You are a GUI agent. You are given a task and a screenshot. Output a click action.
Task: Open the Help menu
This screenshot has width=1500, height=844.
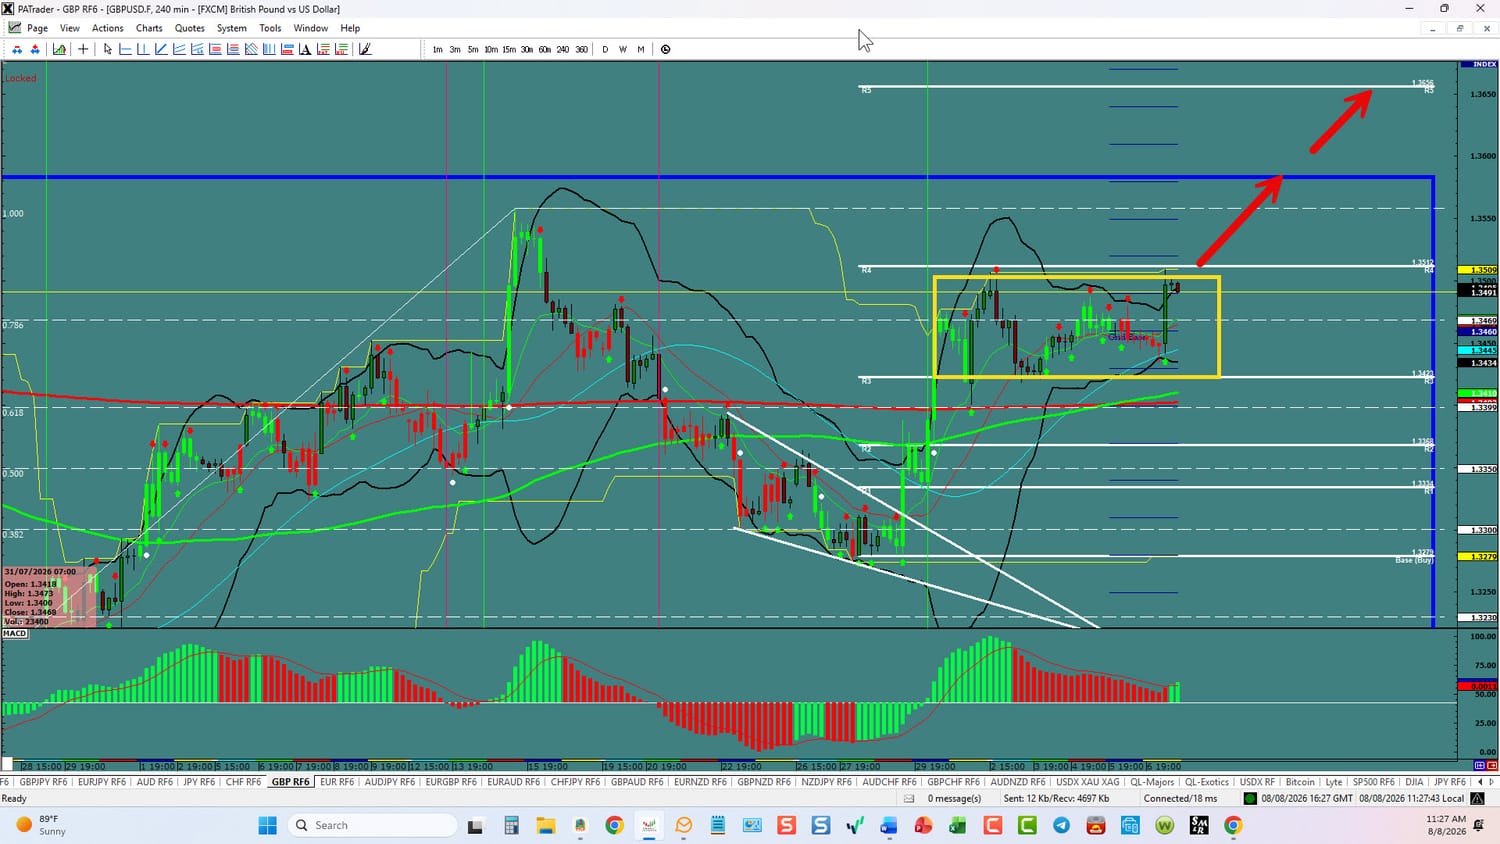pyautogui.click(x=350, y=28)
